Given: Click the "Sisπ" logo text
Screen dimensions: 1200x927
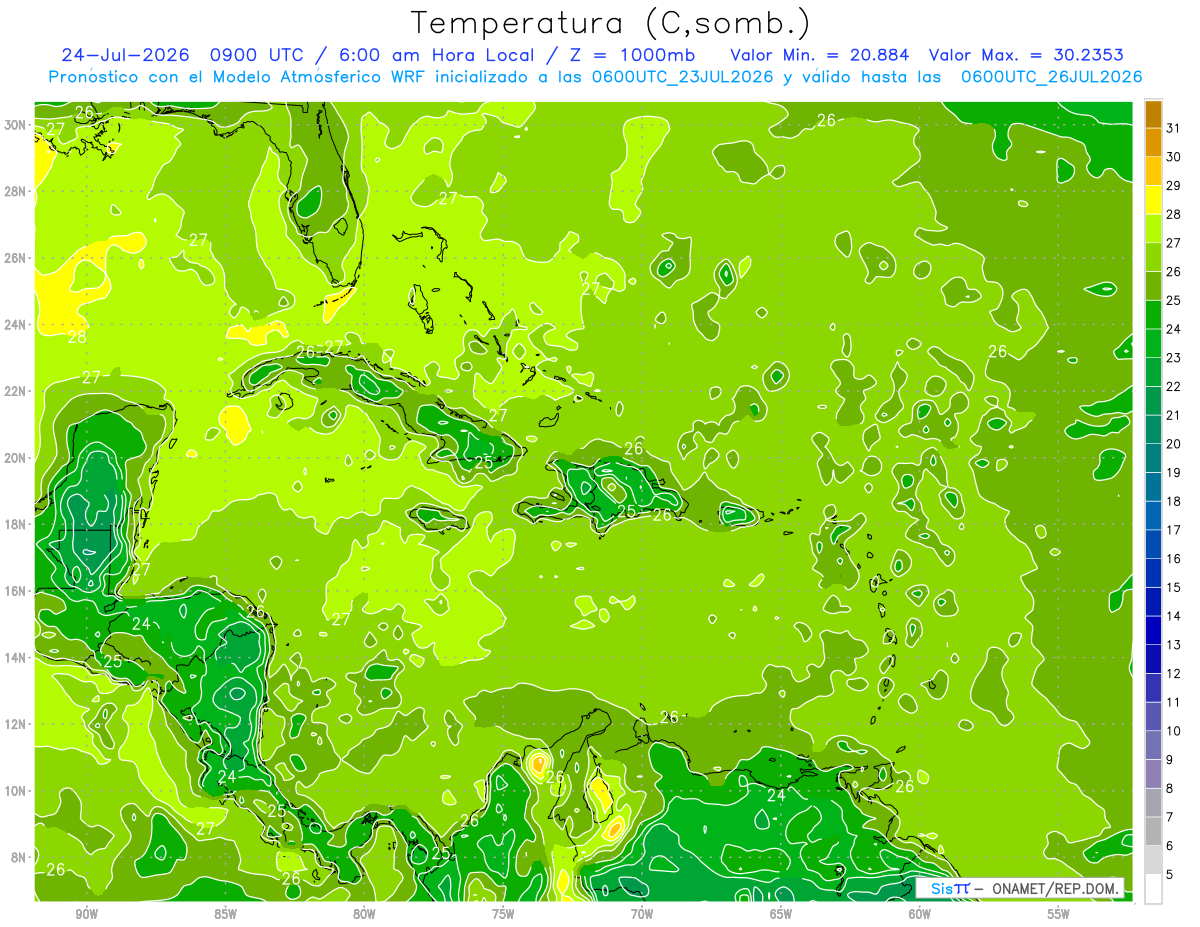Looking at the screenshot, I should [x=949, y=888].
